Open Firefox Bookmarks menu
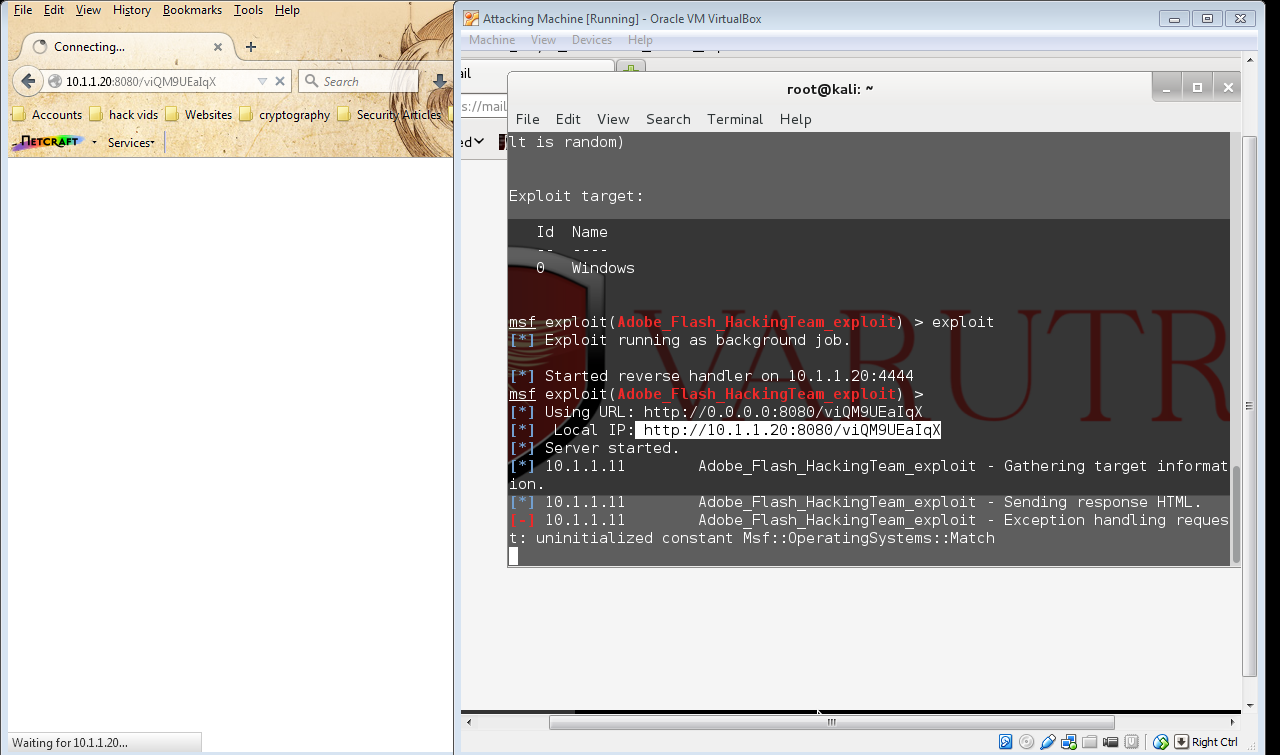This screenshot has height=755, width=1280. pos(192,10)
